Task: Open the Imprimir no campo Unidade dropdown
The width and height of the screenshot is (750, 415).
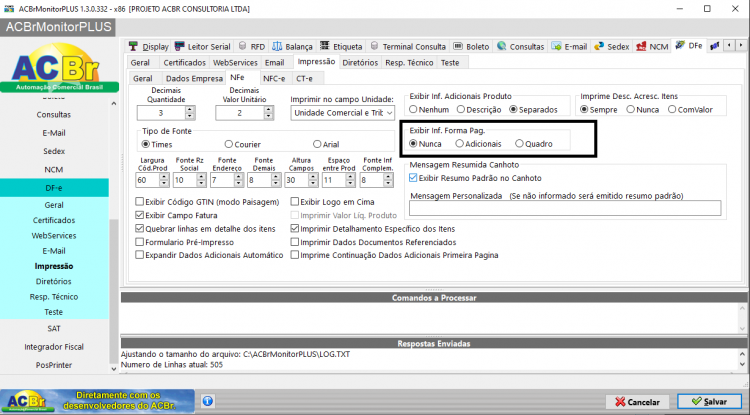Action: coord(342,113)
